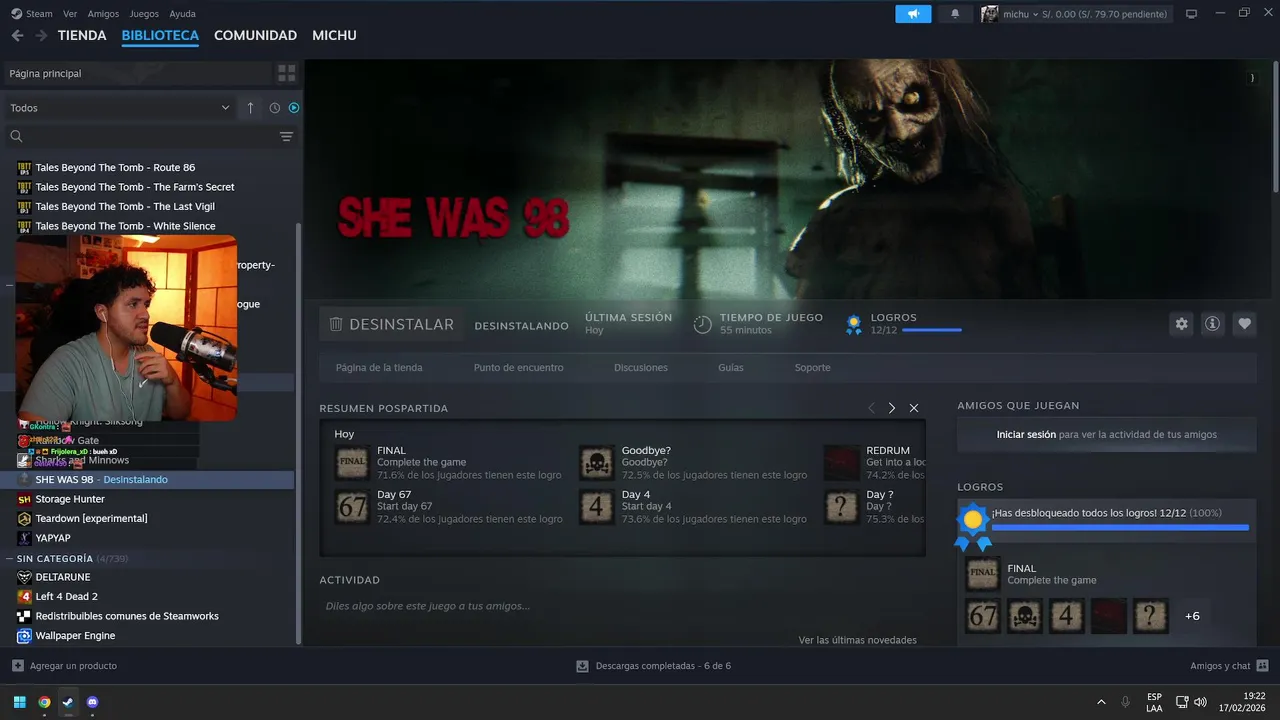
Task: Click the REDRUM achievement icon
Action: (x=842, y=463)
